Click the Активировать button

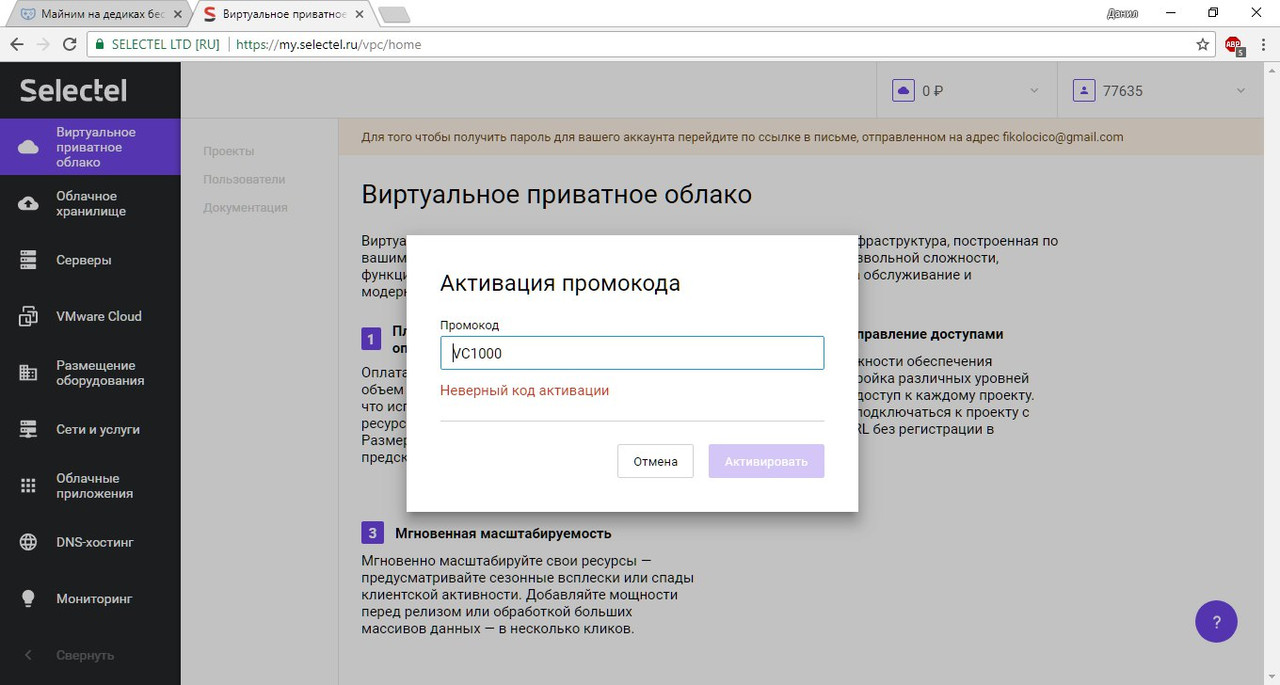[766, 461]
